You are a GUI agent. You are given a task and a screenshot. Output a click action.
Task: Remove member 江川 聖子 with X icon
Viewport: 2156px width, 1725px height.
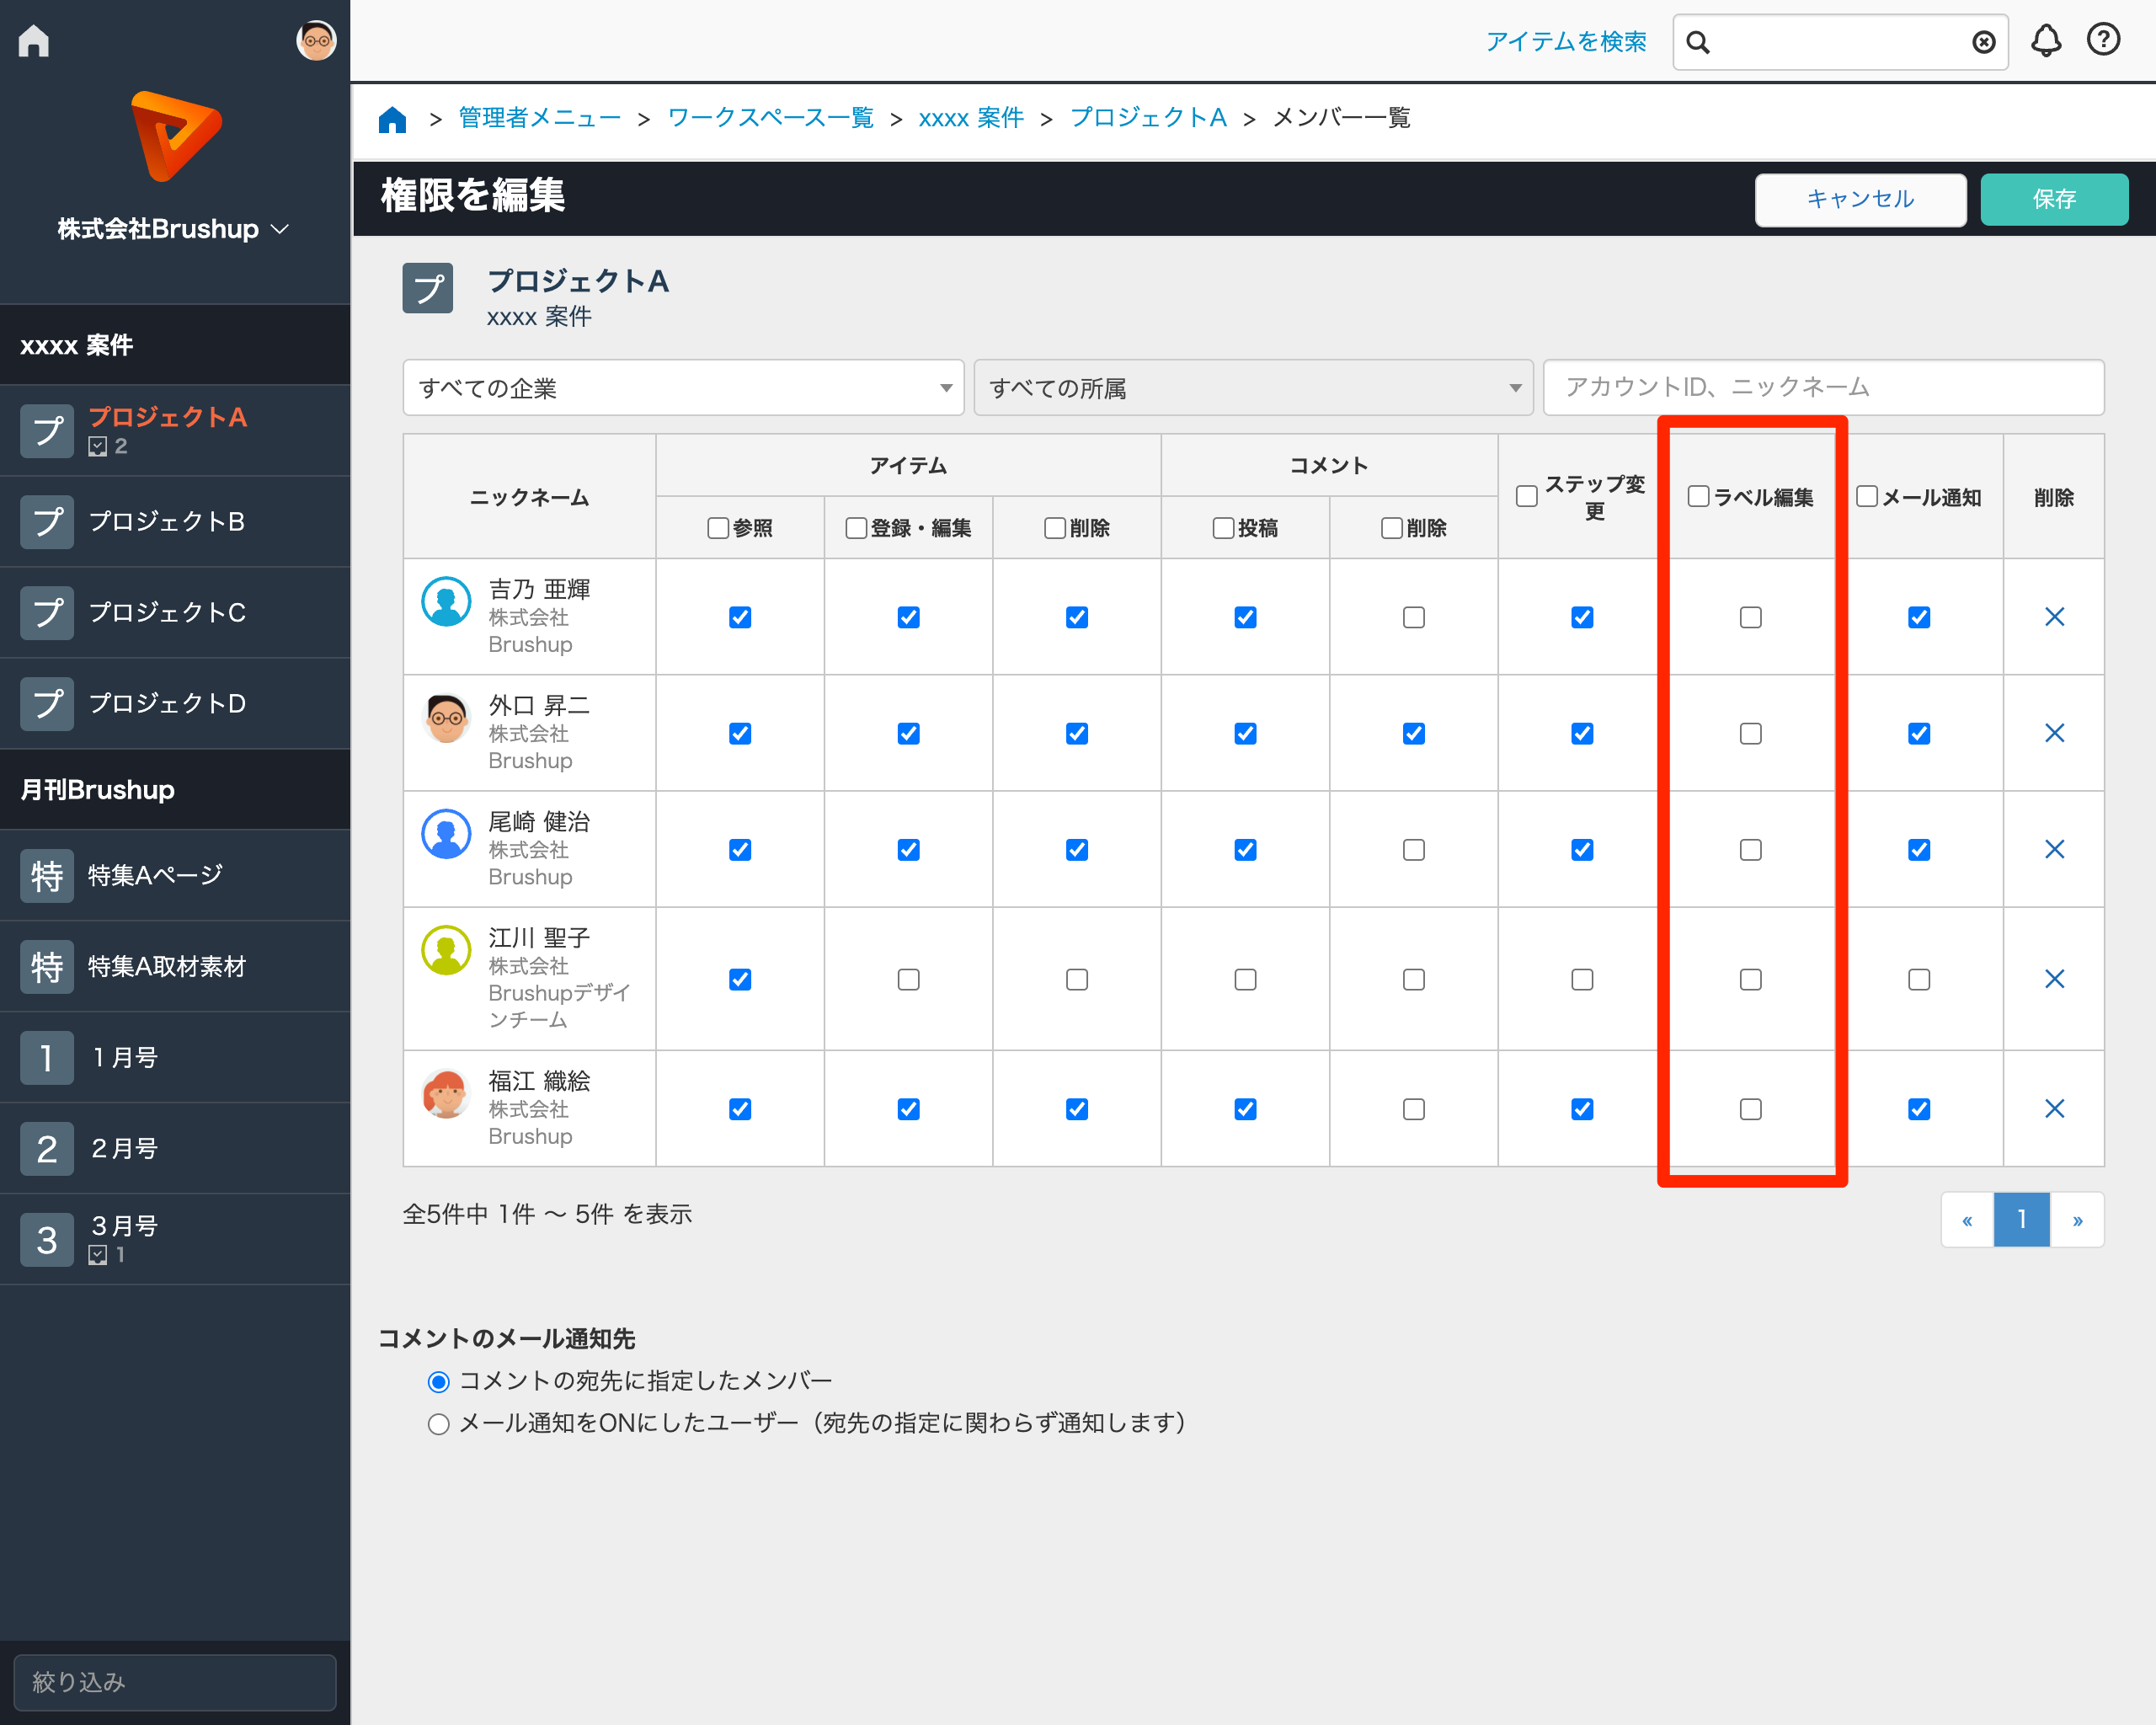(x=2054, y=979)
